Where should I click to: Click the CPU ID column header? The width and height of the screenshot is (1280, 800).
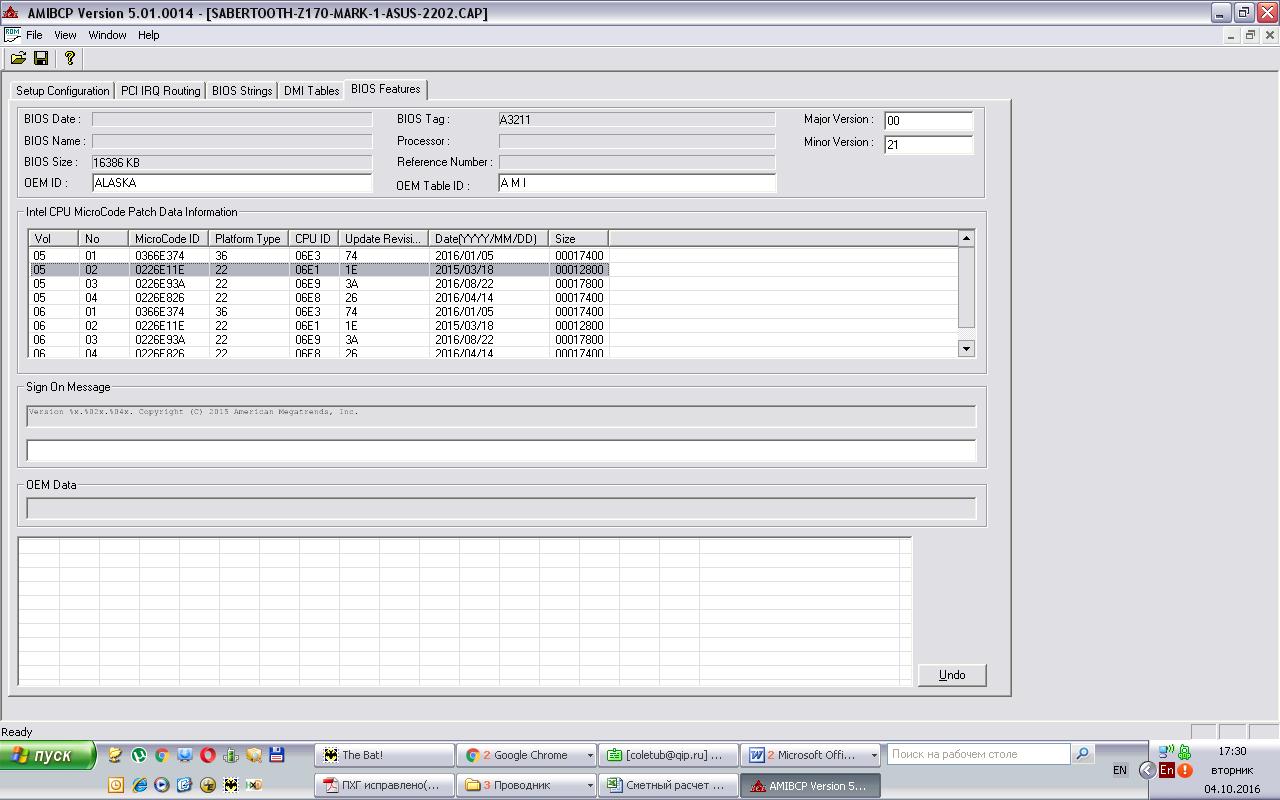pyautogui.click(x=313, y=239)
